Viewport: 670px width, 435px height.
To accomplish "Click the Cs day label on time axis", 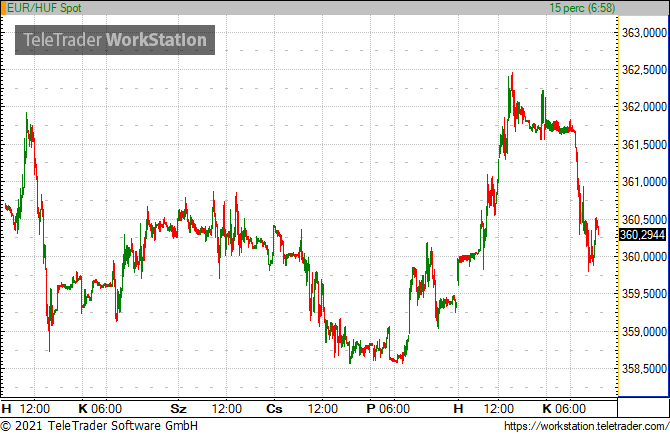I will [274, 409].
